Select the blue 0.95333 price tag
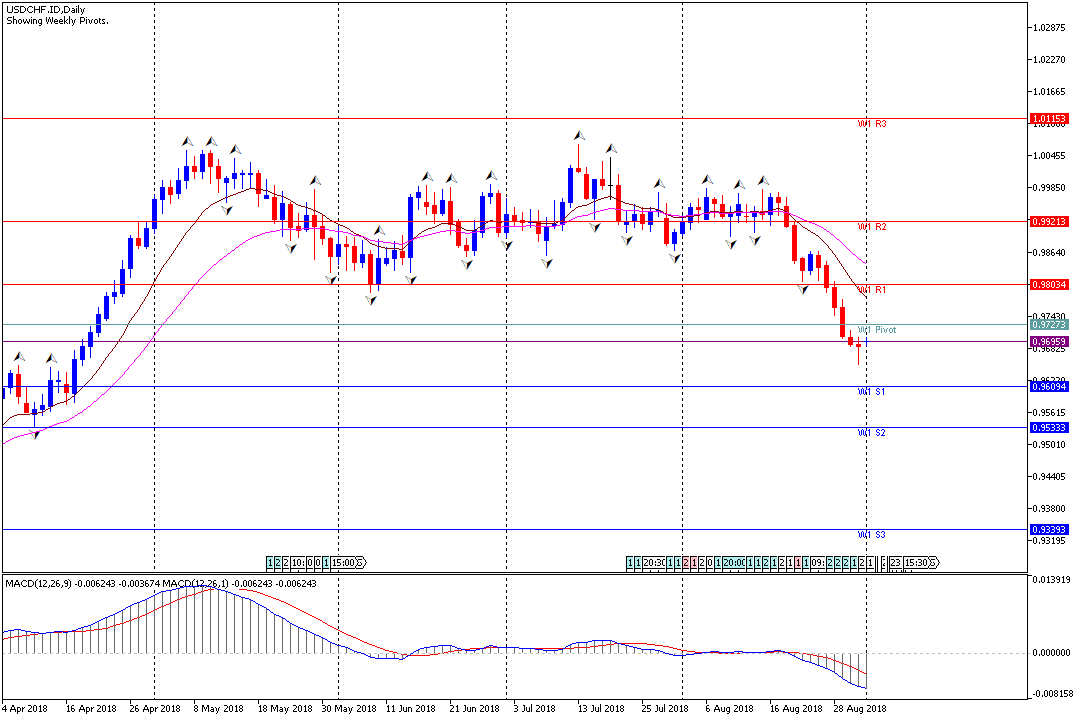The width and height of the screenshot is (1080, 720). [1049, 427]
